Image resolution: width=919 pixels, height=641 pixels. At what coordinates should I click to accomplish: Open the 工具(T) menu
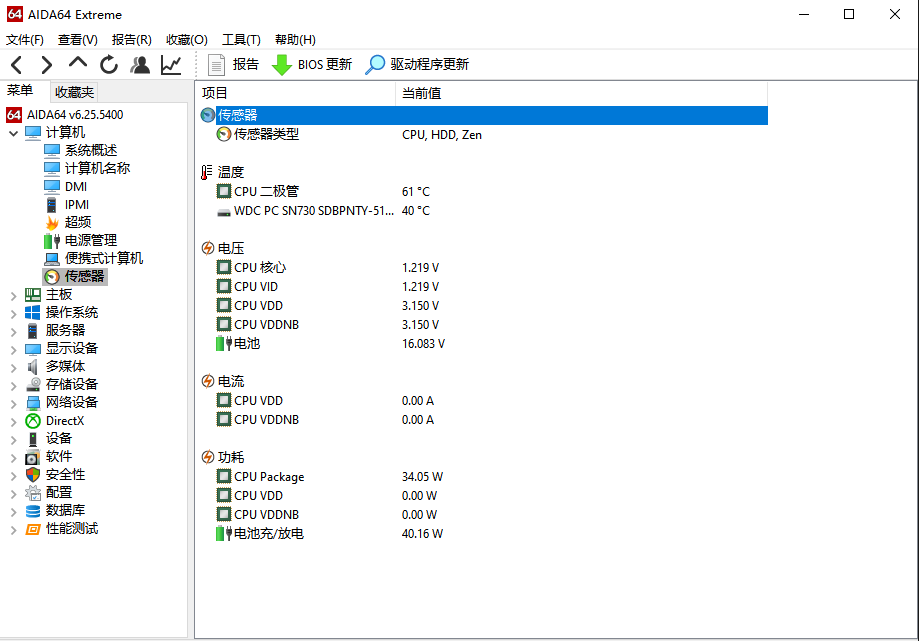tap(241, 40)
